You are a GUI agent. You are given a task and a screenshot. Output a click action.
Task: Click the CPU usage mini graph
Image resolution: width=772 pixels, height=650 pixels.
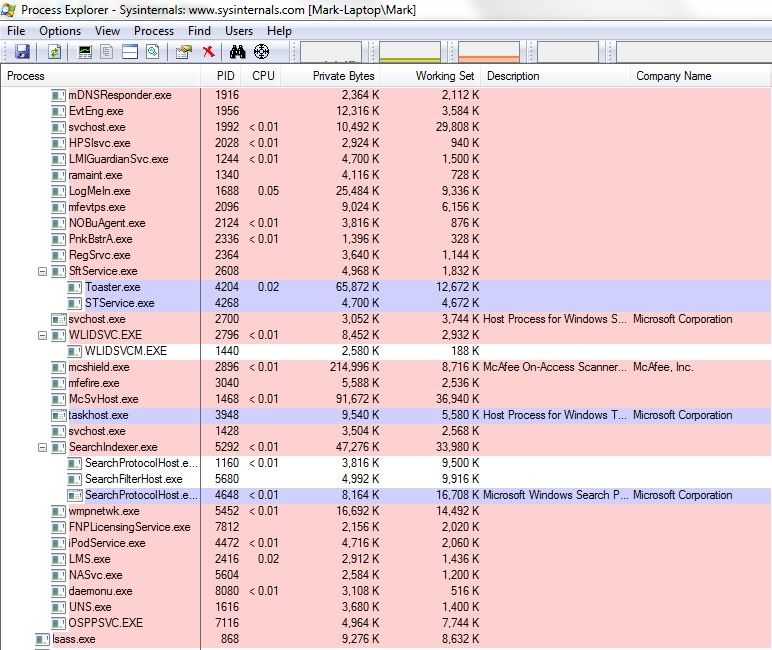pyautogui.click(x=331, y=52)
